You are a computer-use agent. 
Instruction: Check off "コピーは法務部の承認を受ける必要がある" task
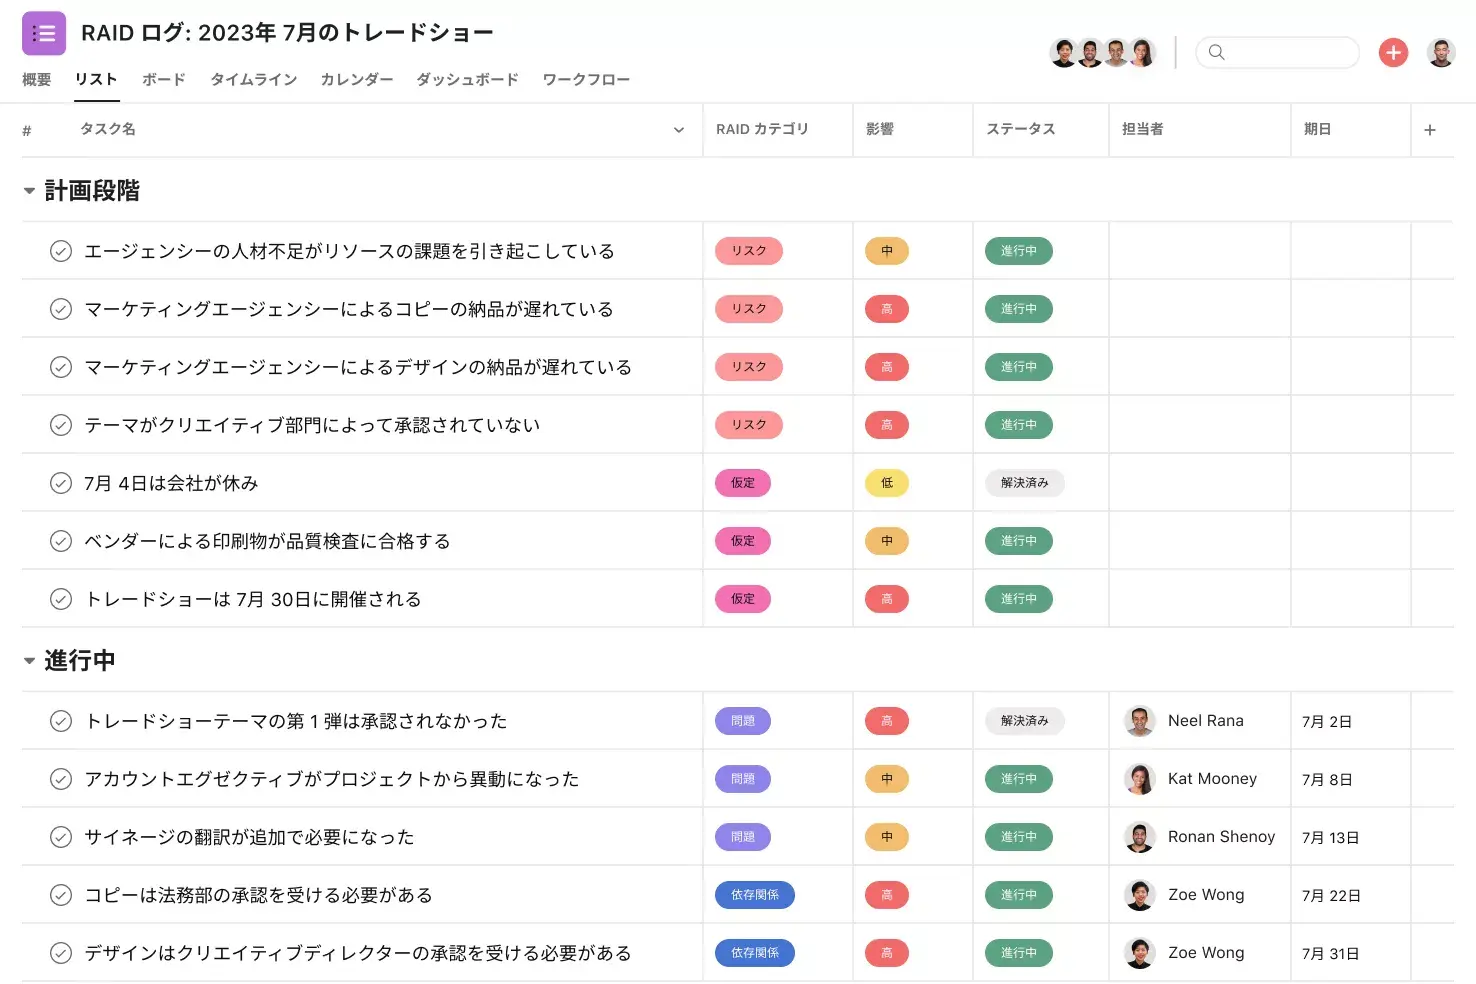[61, 895]
